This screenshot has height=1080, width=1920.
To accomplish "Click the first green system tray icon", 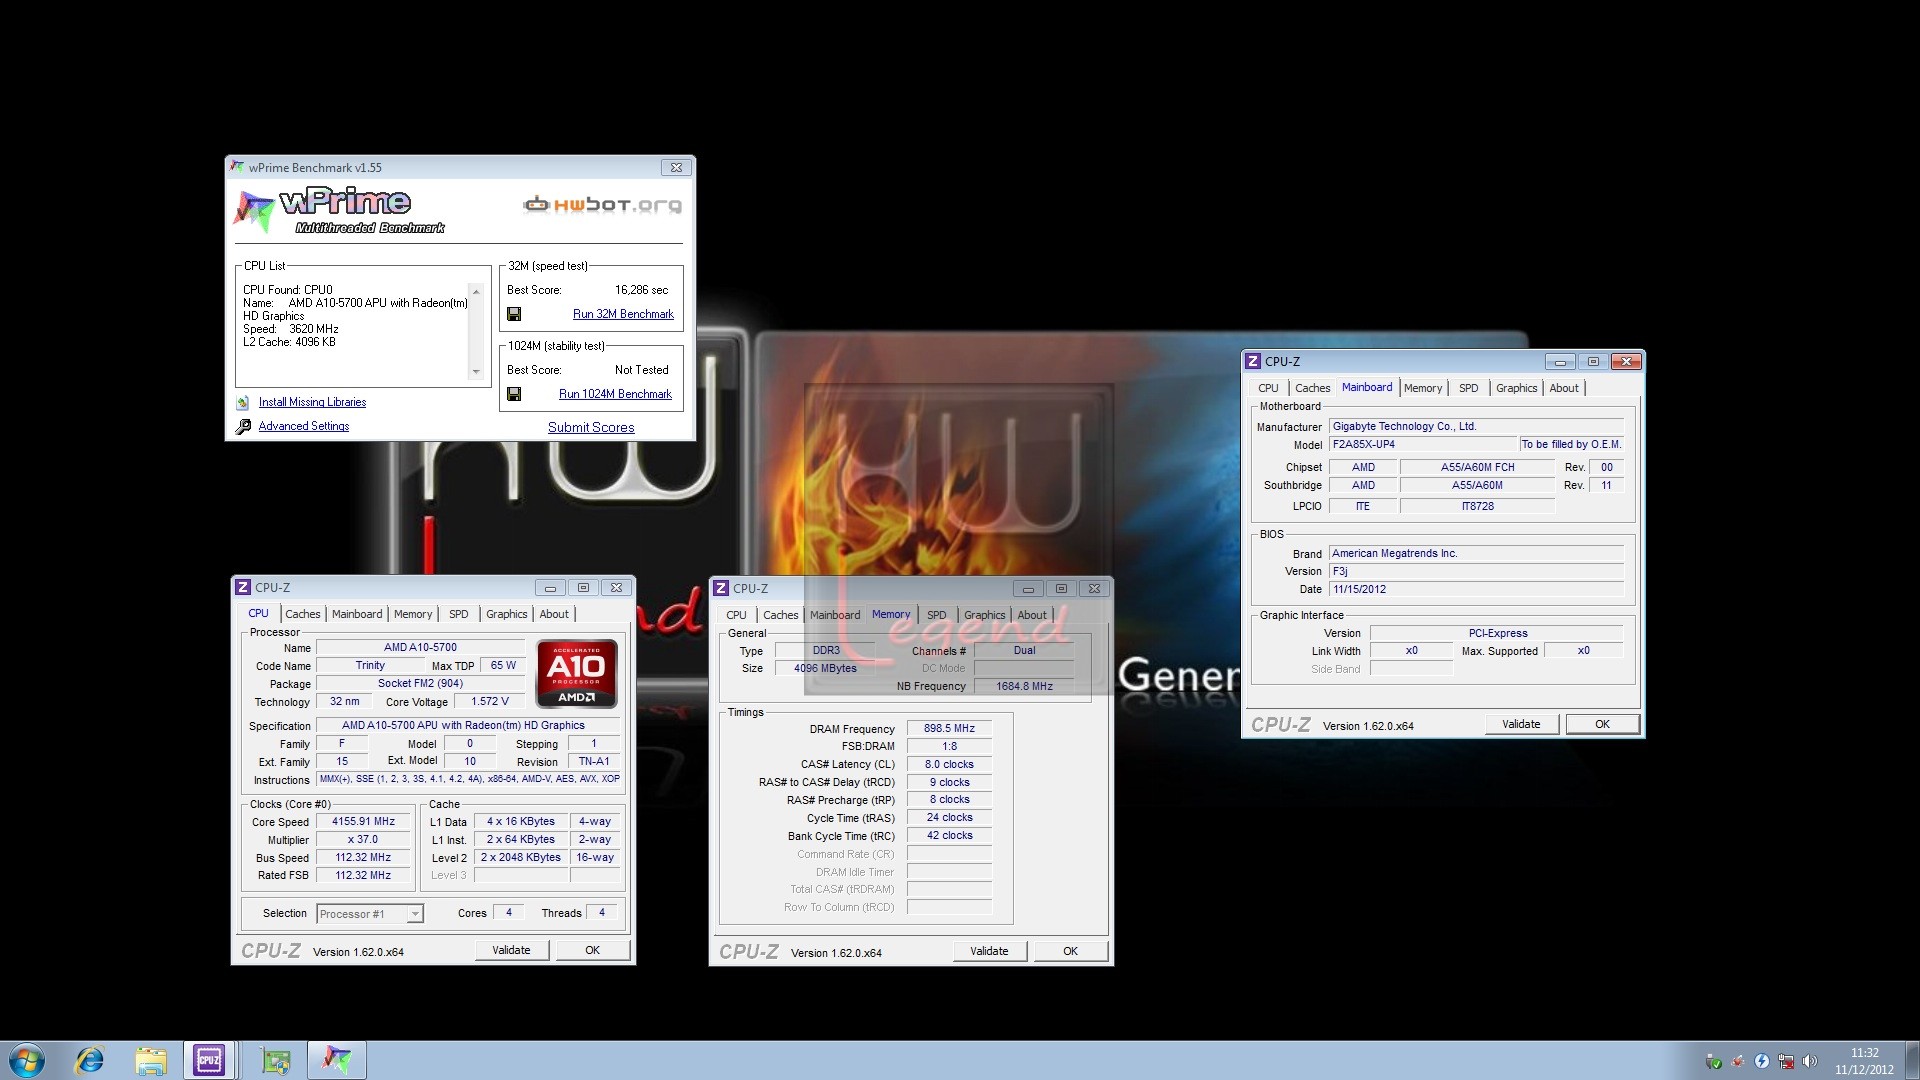I will pyautogui.click(x=1714, y=1061).
